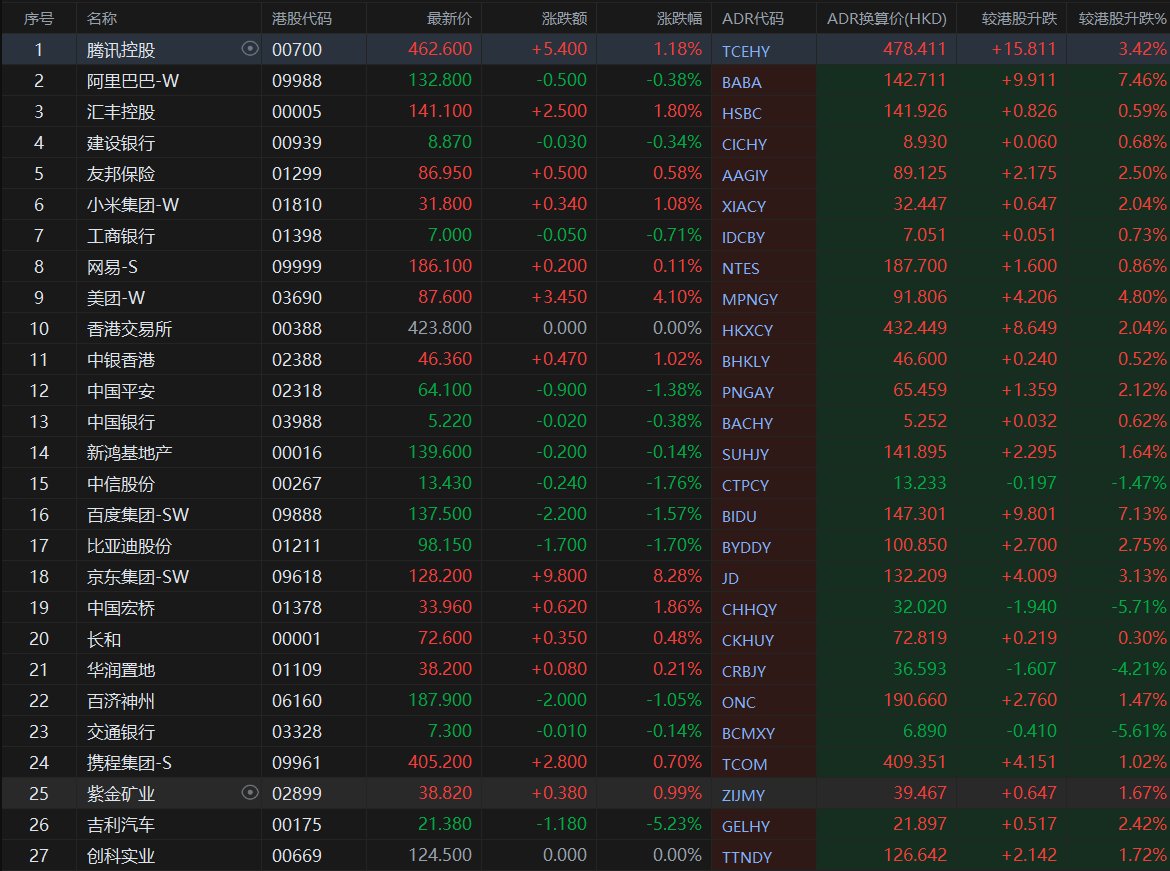Click stock code 09988

[297, 81]
